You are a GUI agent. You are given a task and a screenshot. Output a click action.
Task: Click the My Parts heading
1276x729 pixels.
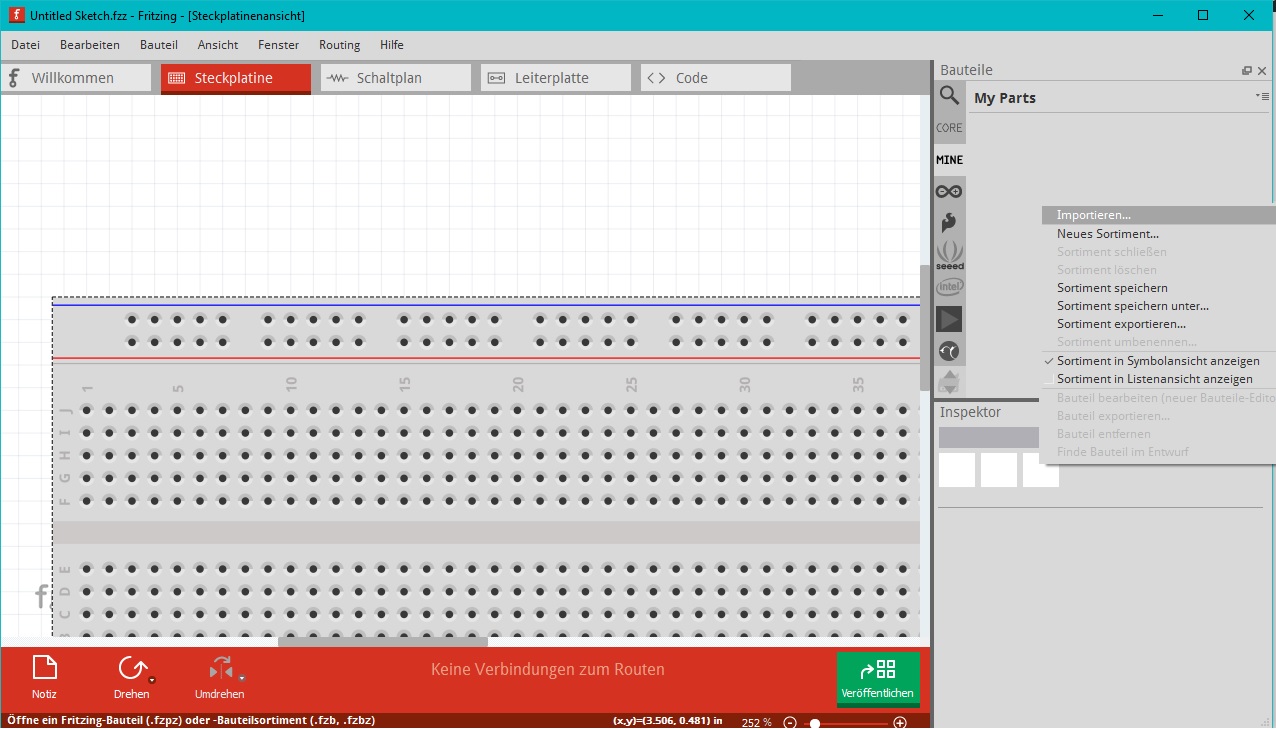click(x=1005, y=98)
